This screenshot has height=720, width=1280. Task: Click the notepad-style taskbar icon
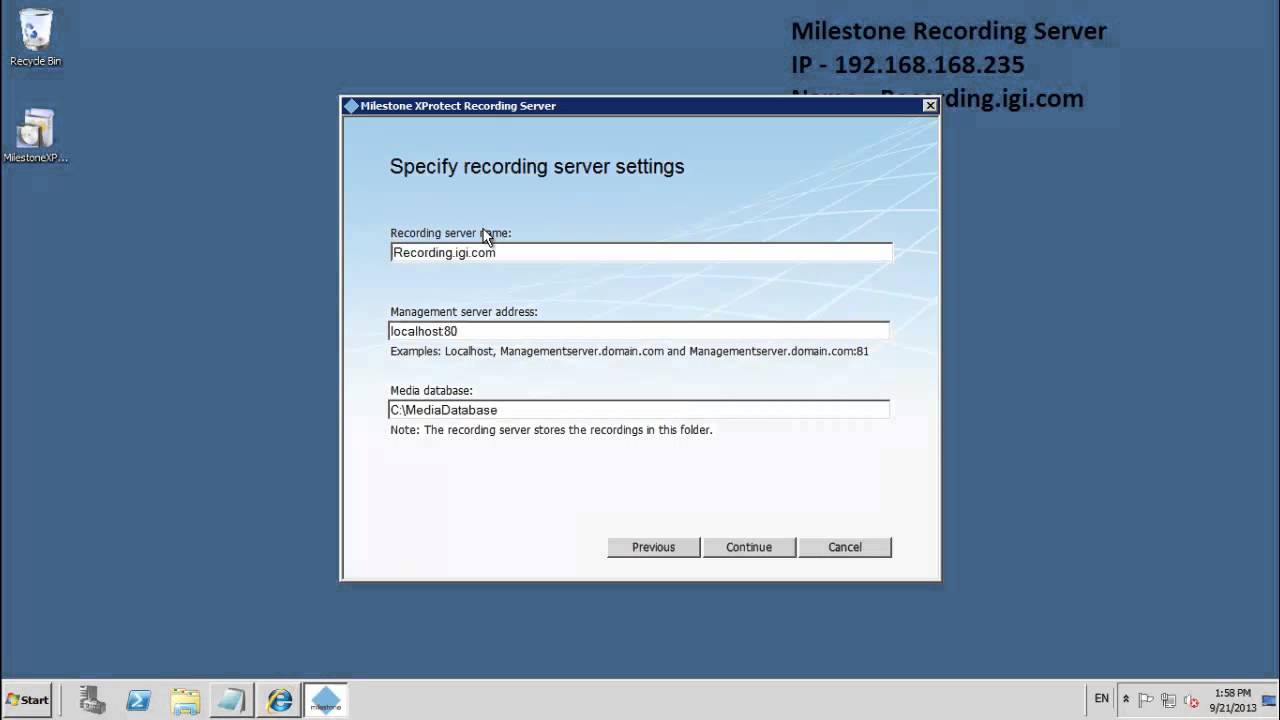pos(232,699)
